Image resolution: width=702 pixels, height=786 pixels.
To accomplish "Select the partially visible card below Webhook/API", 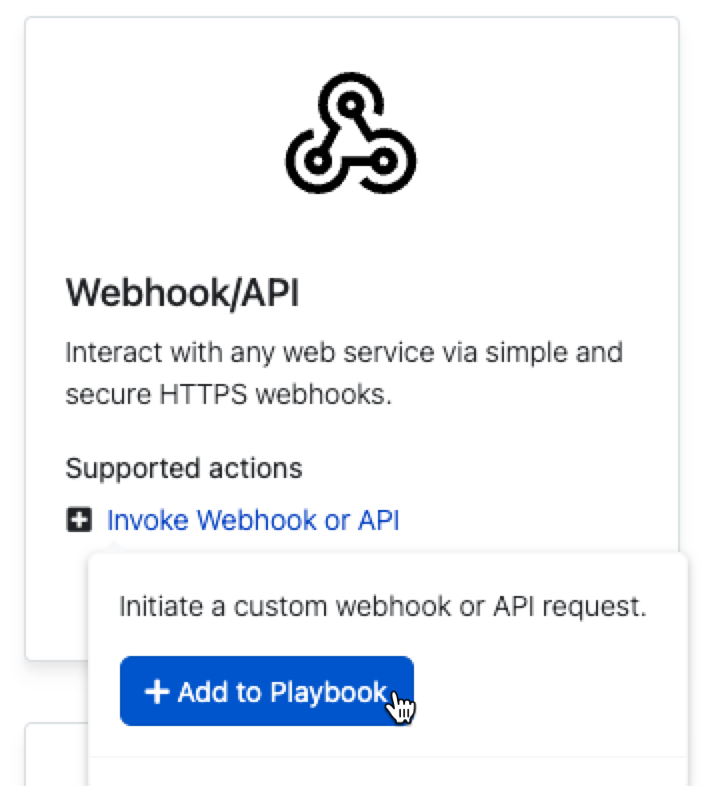I will (x=56, y=755).
